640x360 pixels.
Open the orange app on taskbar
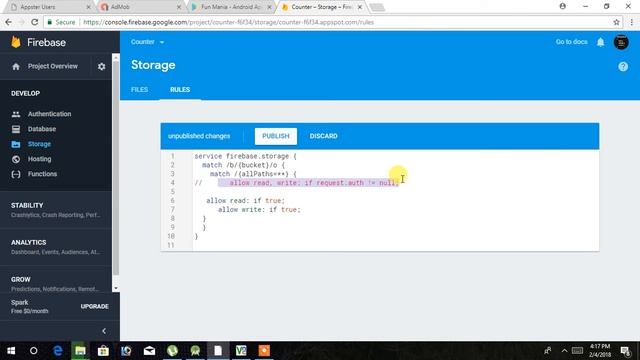coord(264,351)
